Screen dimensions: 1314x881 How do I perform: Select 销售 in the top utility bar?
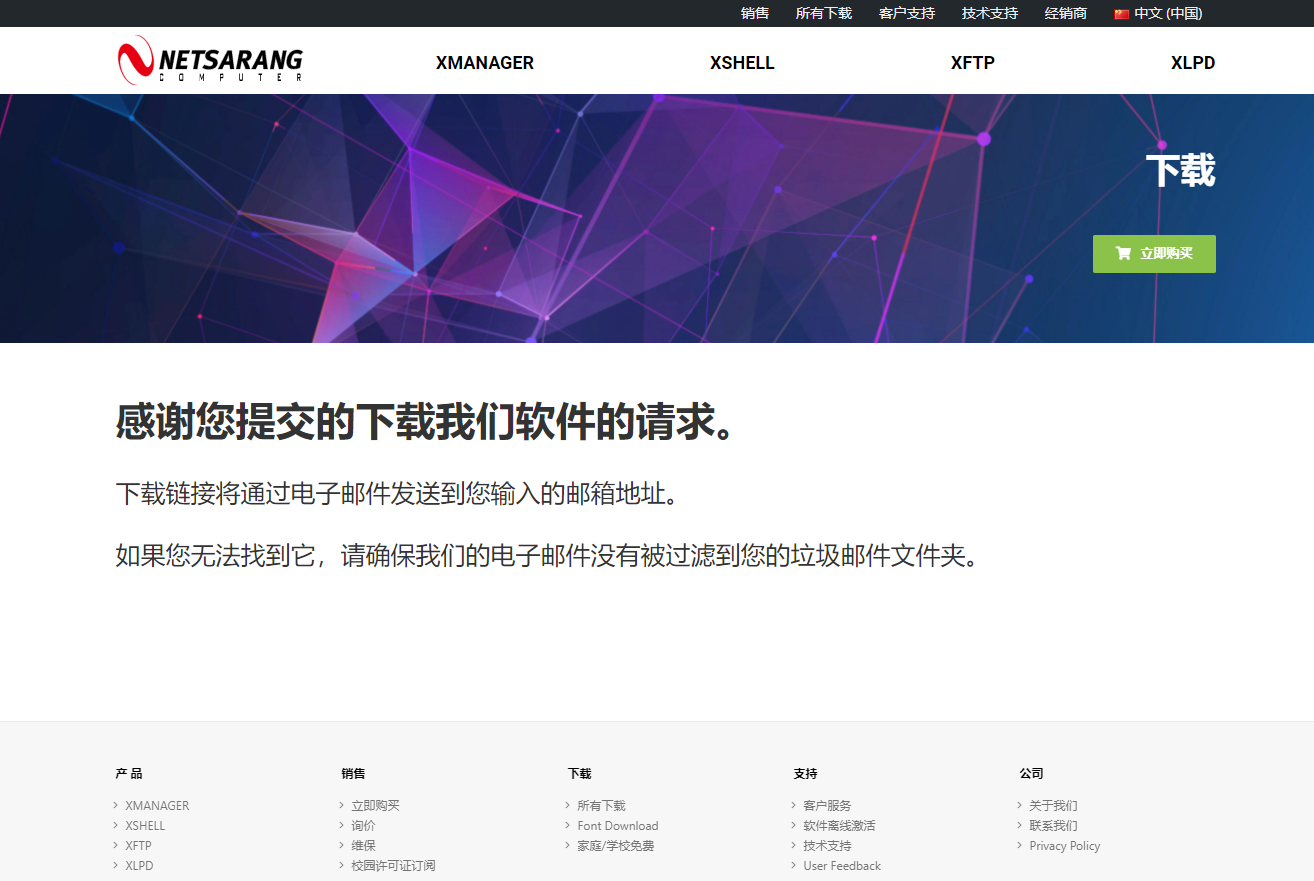[x=754, y=13]
